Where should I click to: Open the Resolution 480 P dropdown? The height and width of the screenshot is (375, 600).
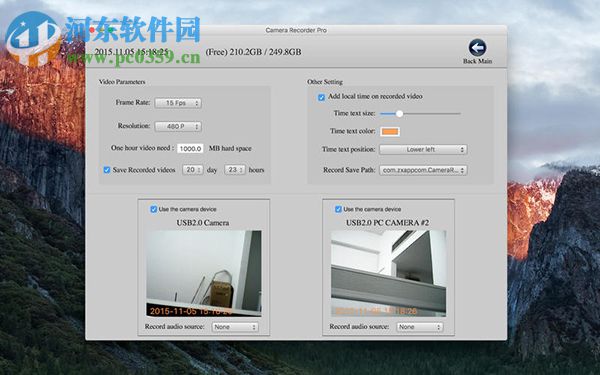pos(178,126)
